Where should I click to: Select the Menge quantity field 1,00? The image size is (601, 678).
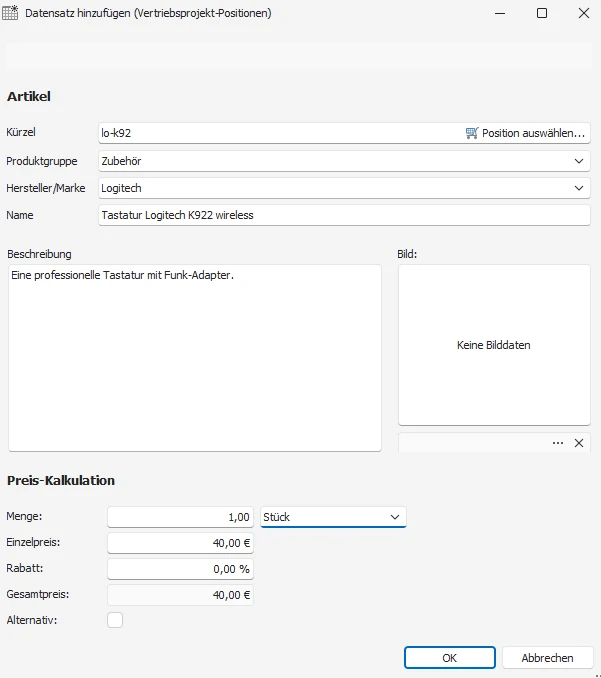click(180, 517)
